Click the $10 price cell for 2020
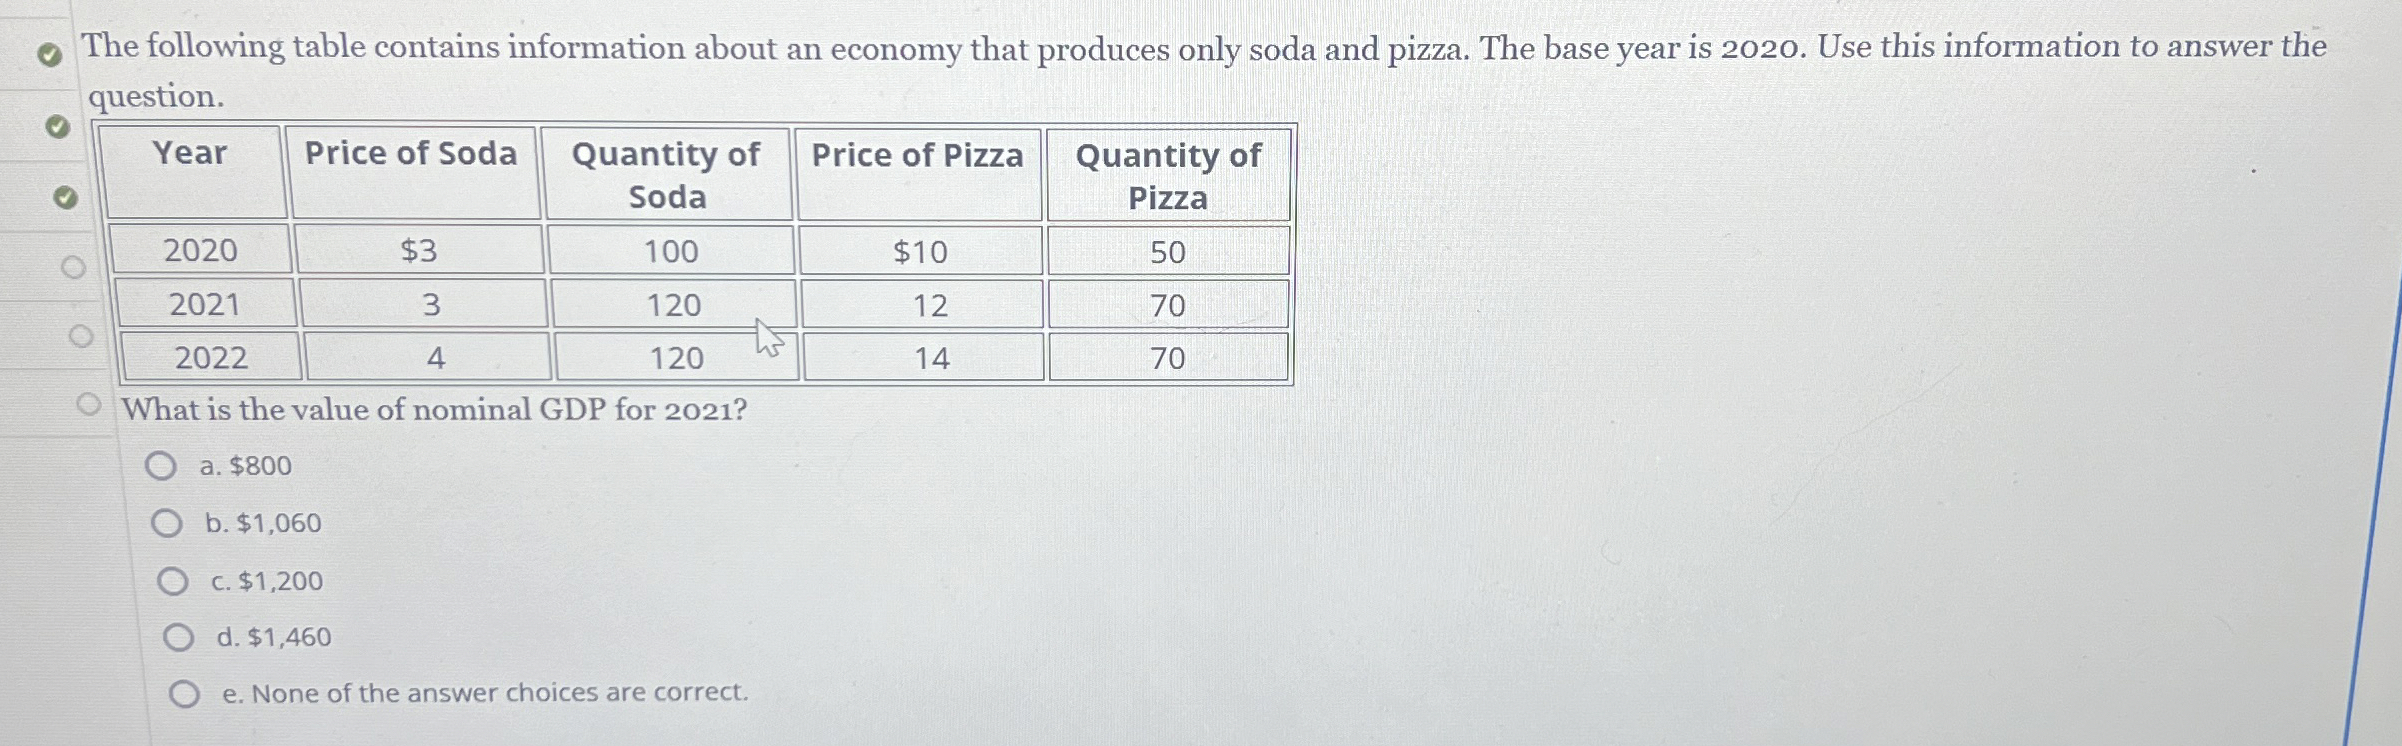 point(921,253)
